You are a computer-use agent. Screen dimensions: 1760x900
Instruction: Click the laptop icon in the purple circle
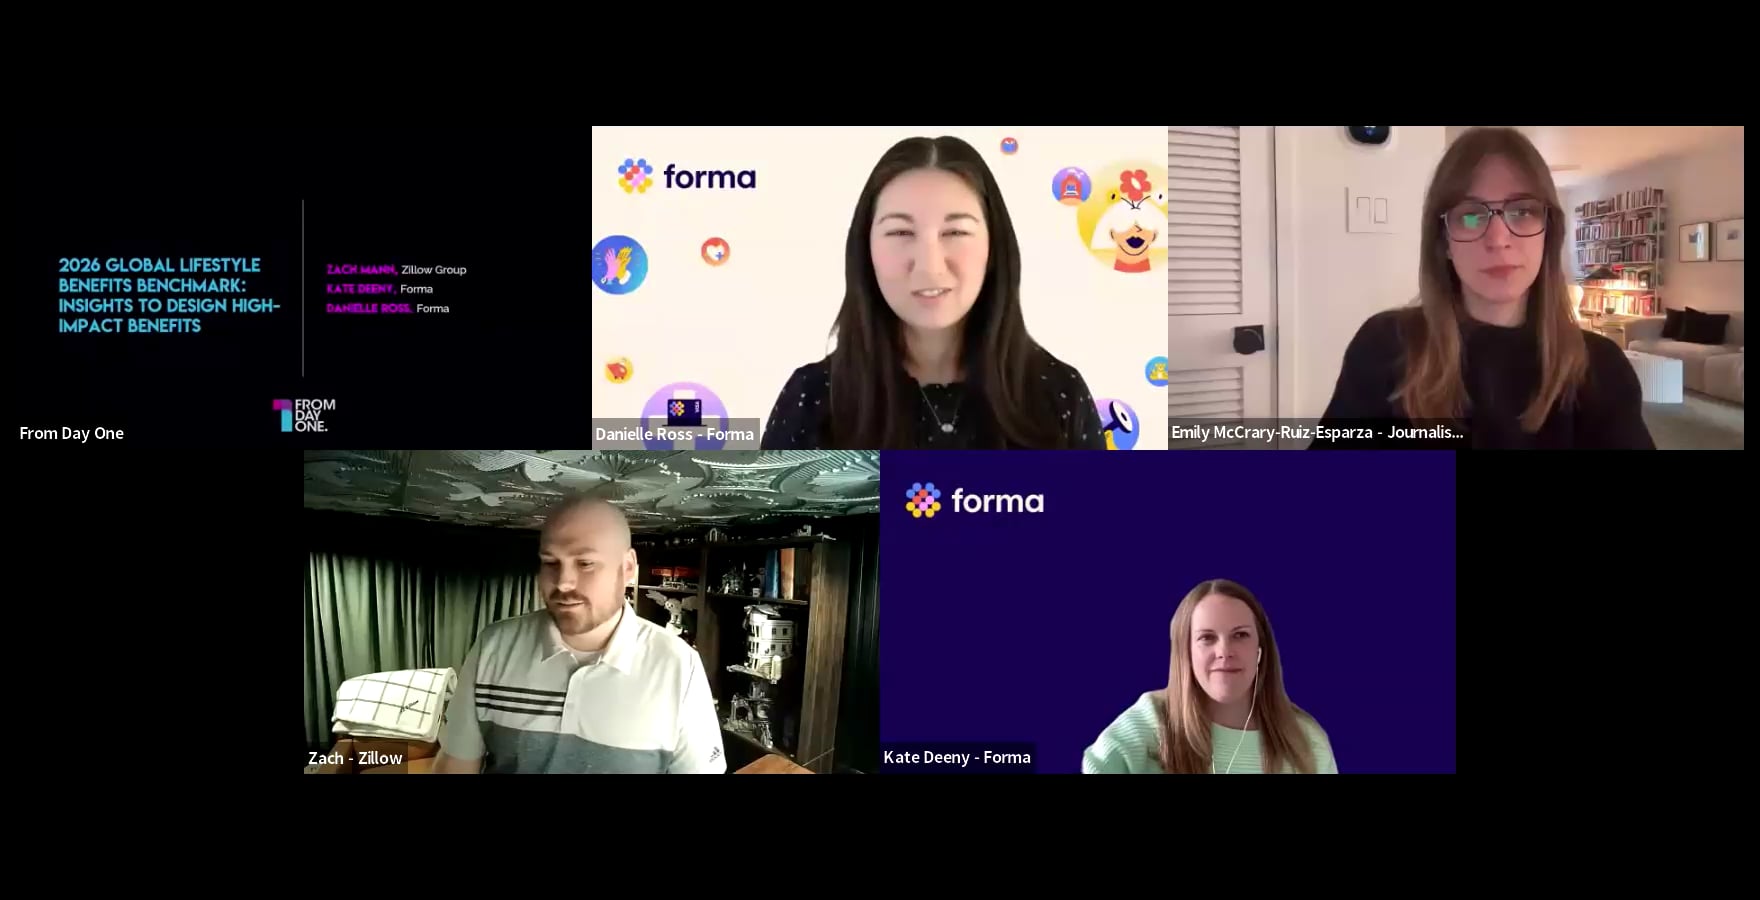tap(684, 409)
